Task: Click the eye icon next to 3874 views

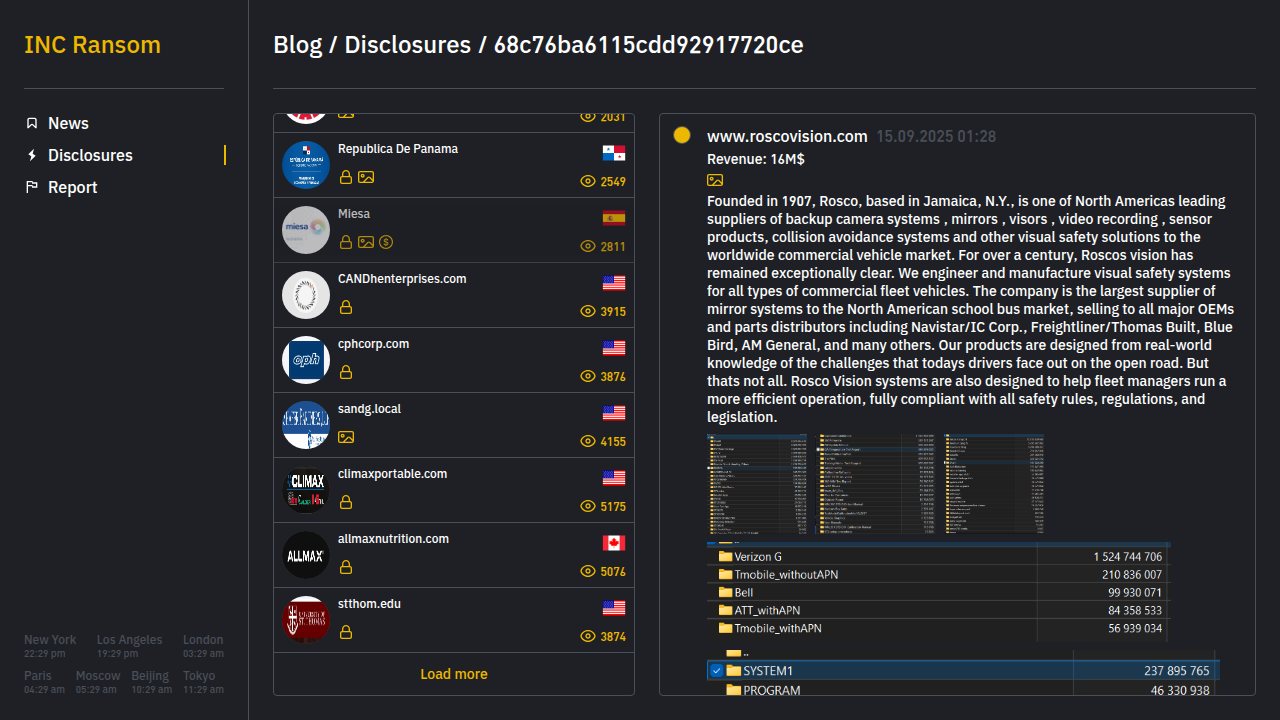Action: pos(588,636)
